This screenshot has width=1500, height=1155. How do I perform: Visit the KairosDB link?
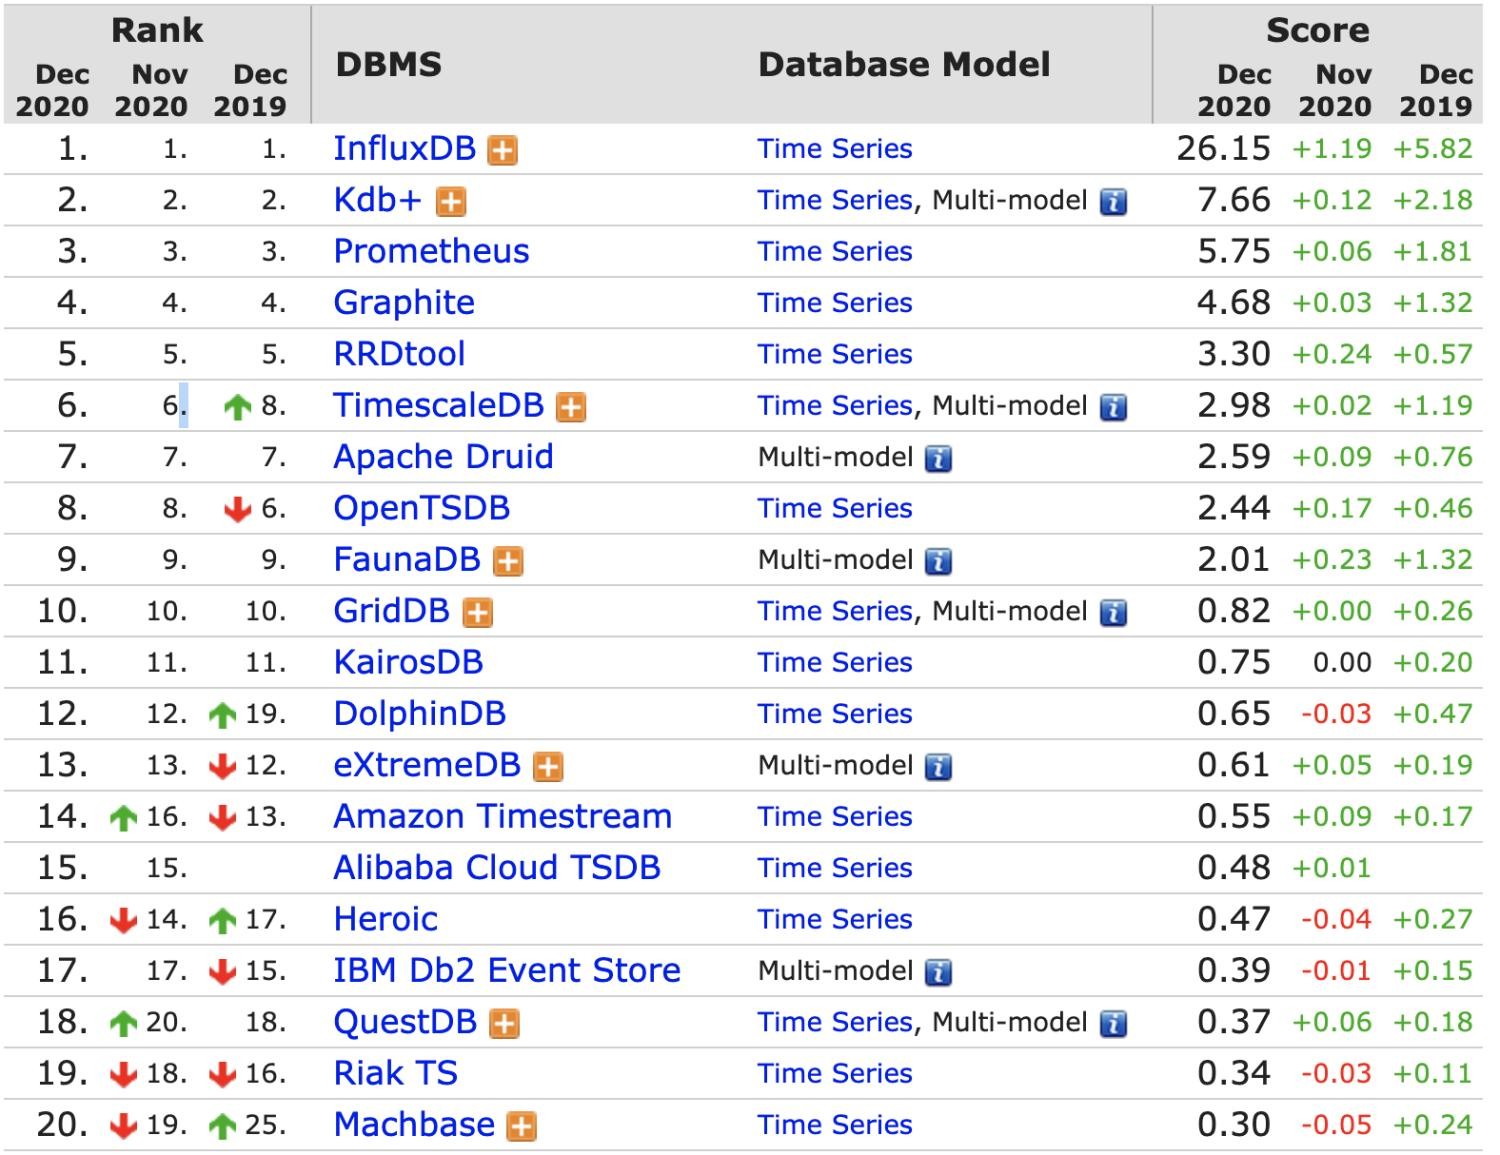pos(408,662)
